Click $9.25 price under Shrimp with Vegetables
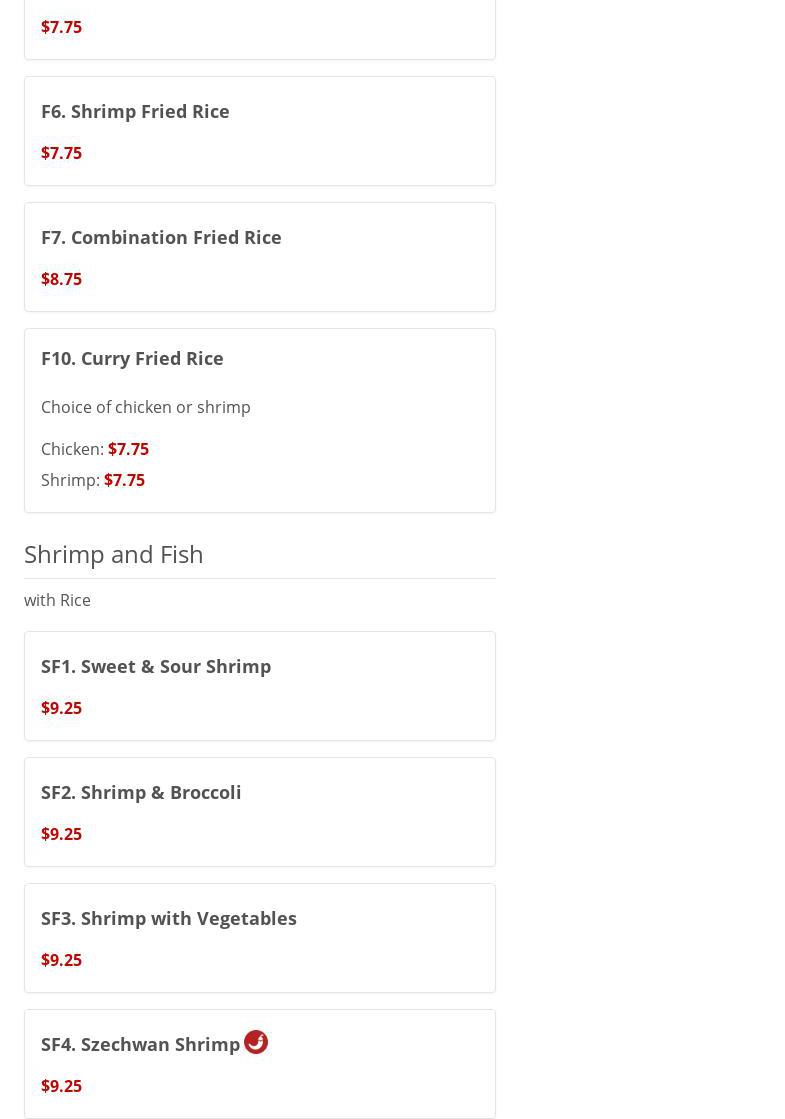Screen dimensions: 785x1119 tap(61, 960)
